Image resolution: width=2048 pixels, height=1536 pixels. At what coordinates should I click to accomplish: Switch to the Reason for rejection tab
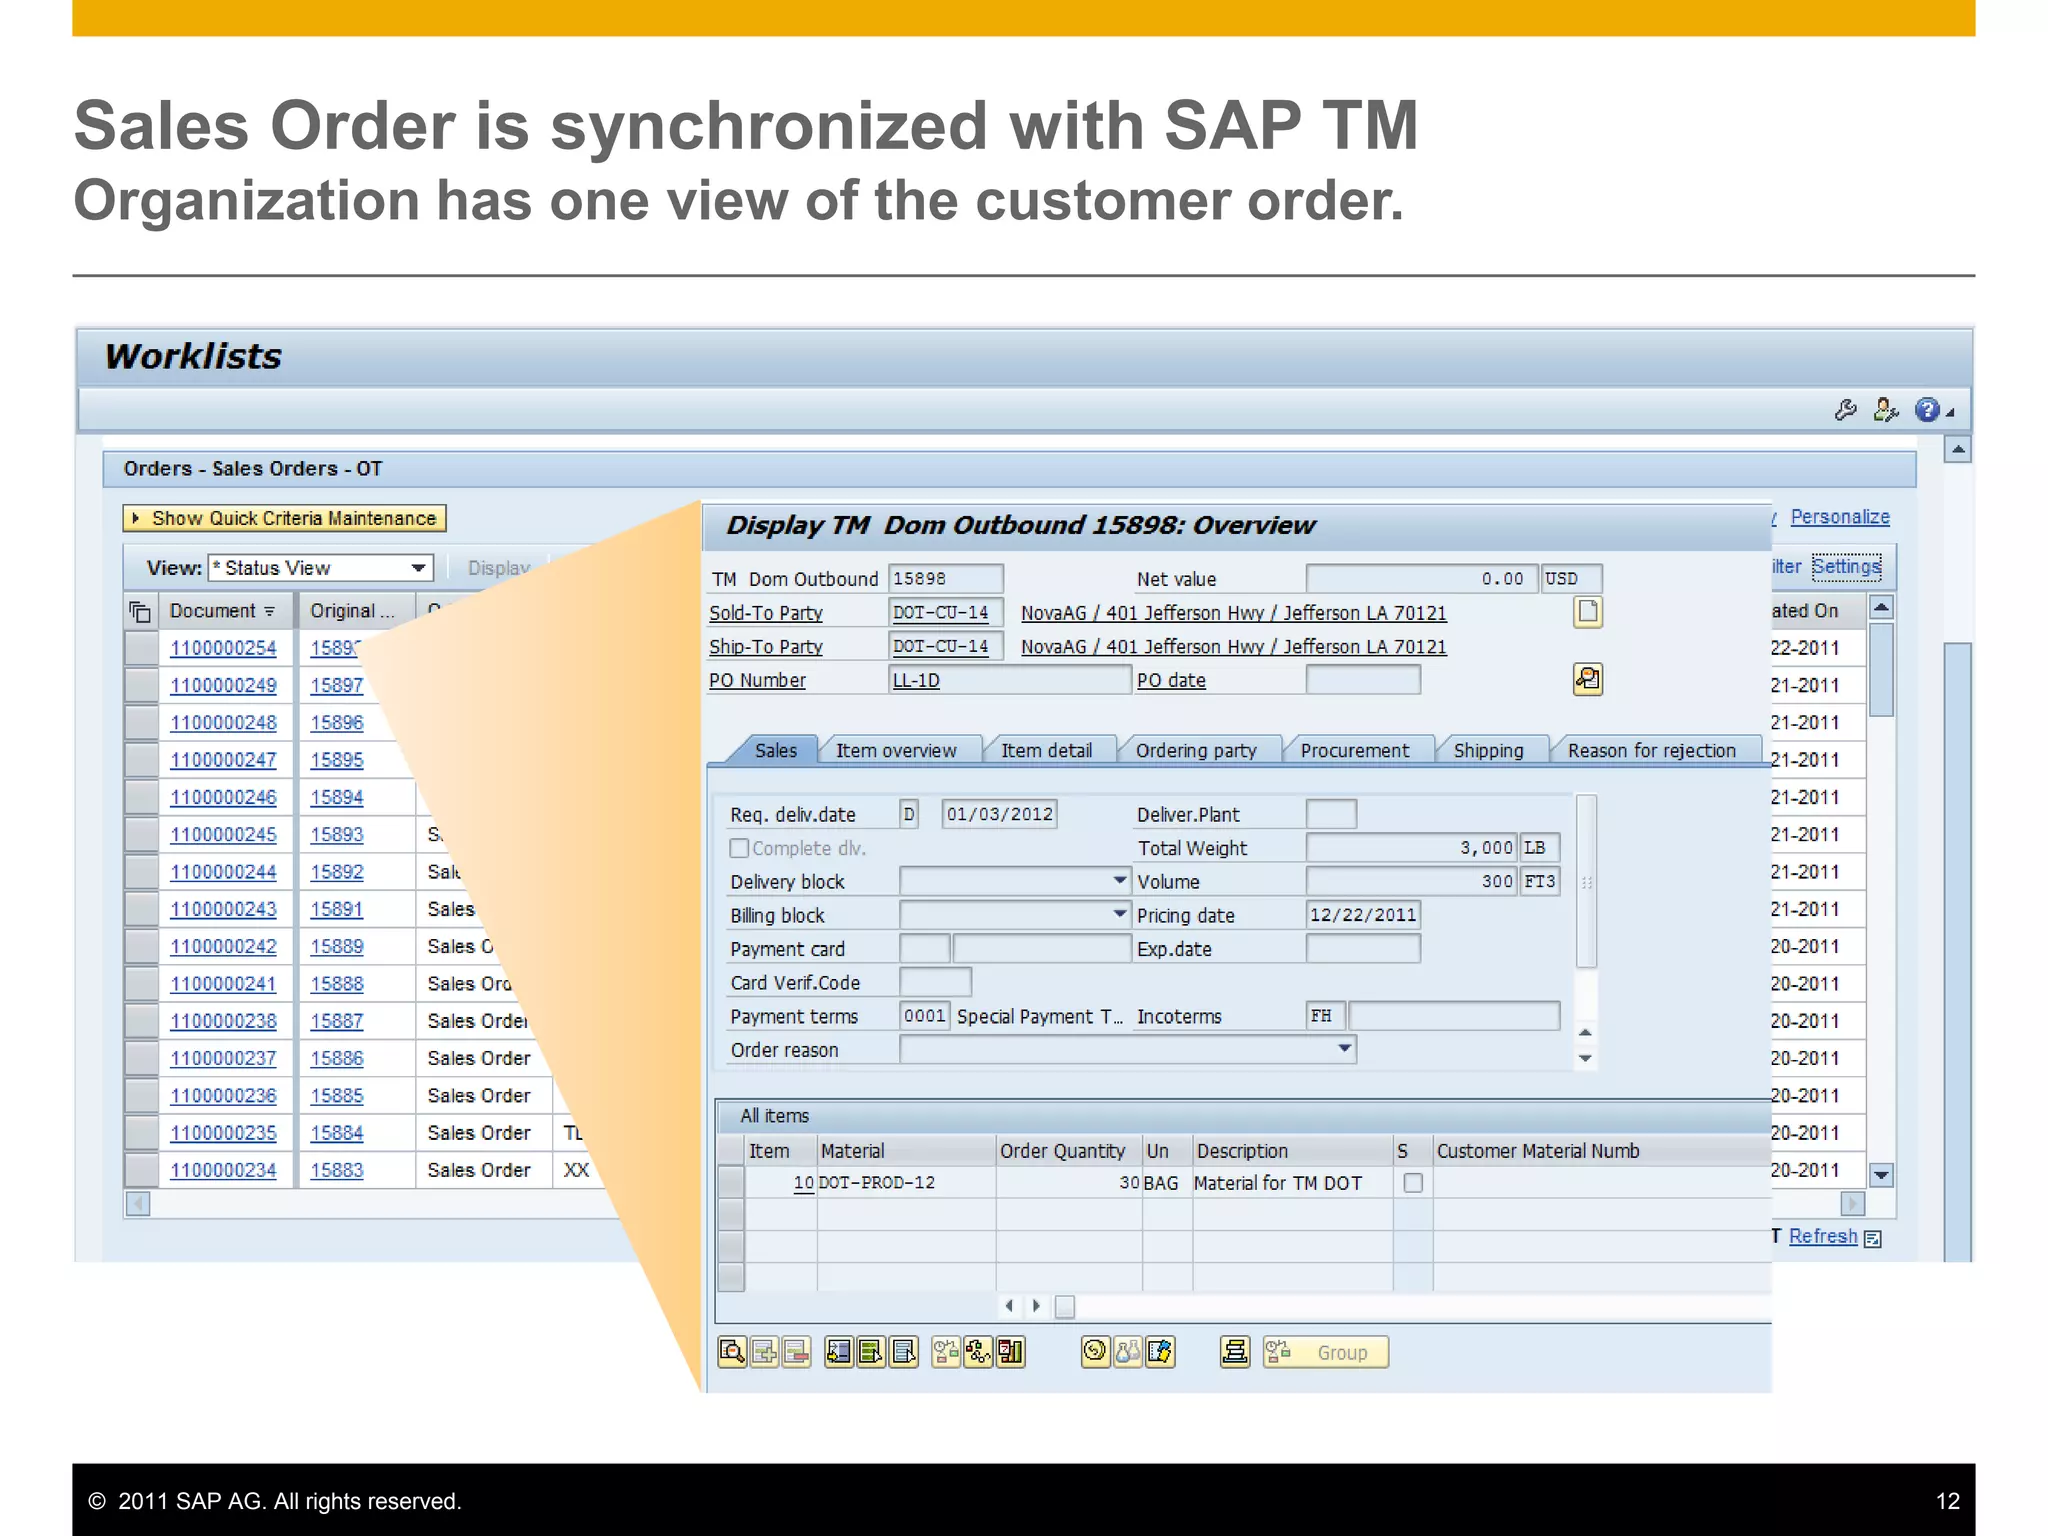(1652, 750)
